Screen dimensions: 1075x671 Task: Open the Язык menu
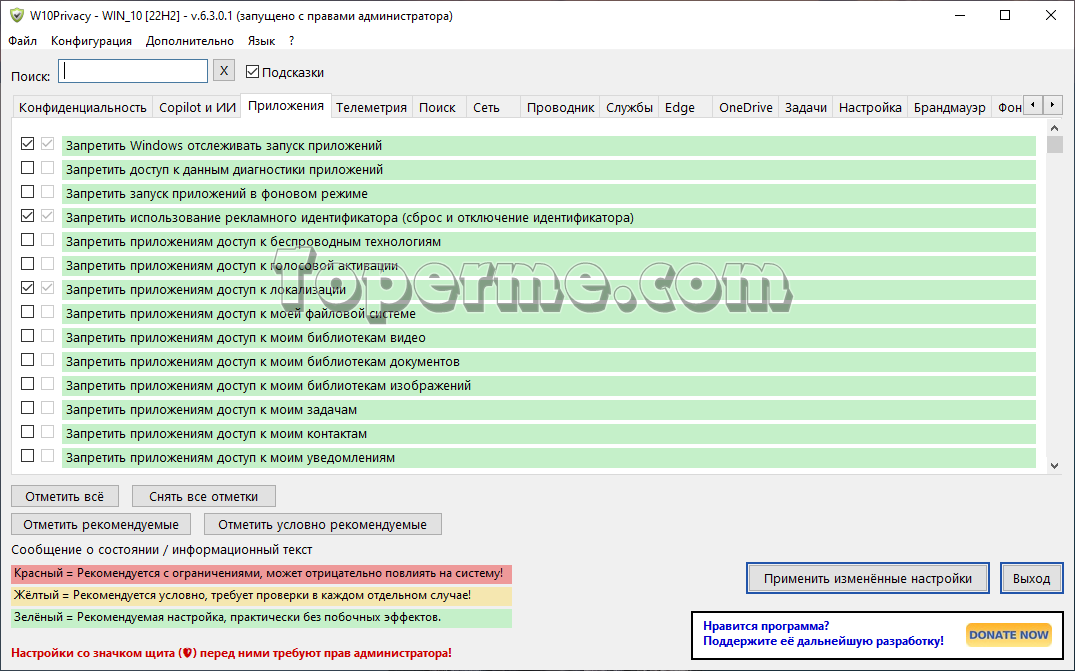click(261, 41)
